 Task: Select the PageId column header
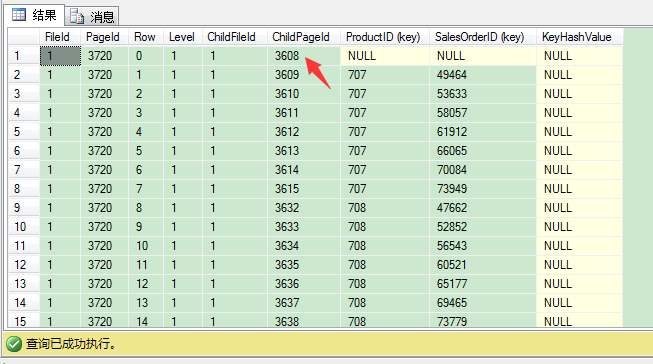click(x=104, y=37)
